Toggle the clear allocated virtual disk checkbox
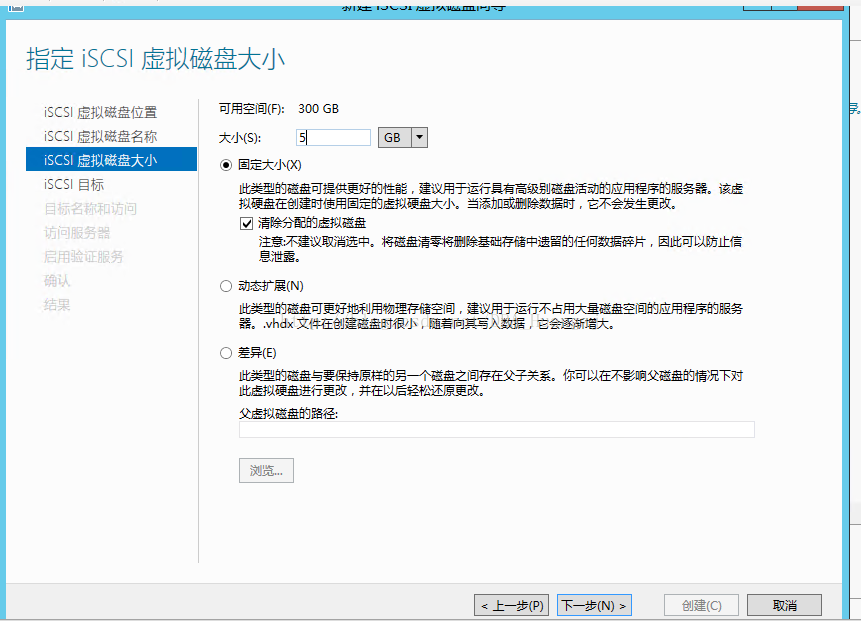Viewport: 861px width, 621px height. click(x=247, y=223)
